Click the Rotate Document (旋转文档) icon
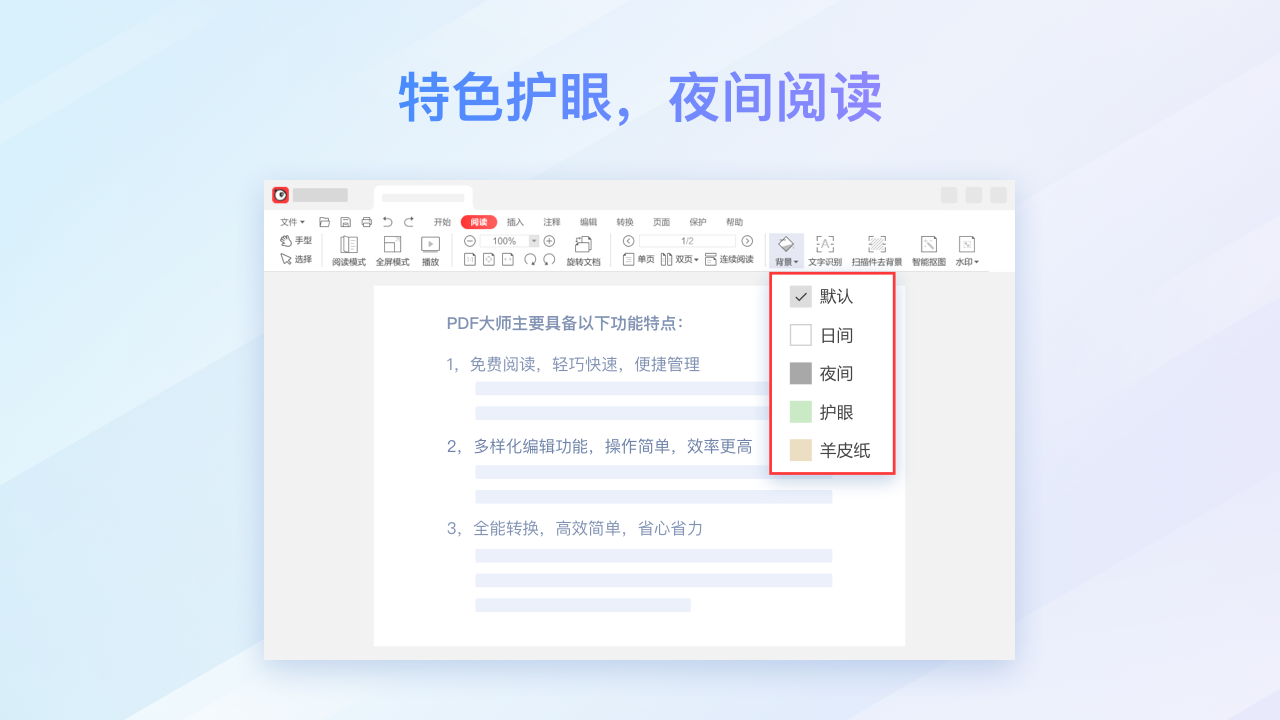This screenshot has height=720, width=1280. click(x=583, y=245)
